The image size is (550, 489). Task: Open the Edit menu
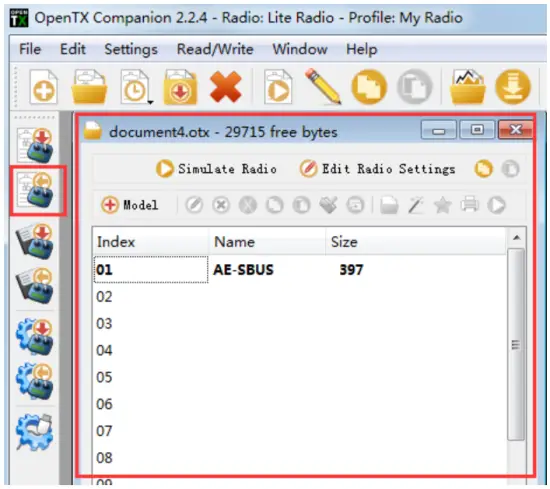pyautogui.click(x=73, y=49)
